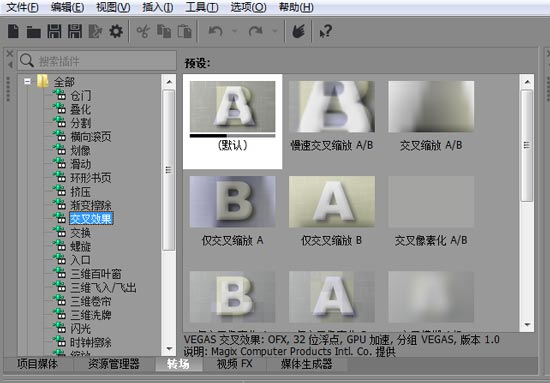Image resolution: width=550 pixels, height=383 pixels.
Task: Click the Open folder icon
Action: coord(34,32)
